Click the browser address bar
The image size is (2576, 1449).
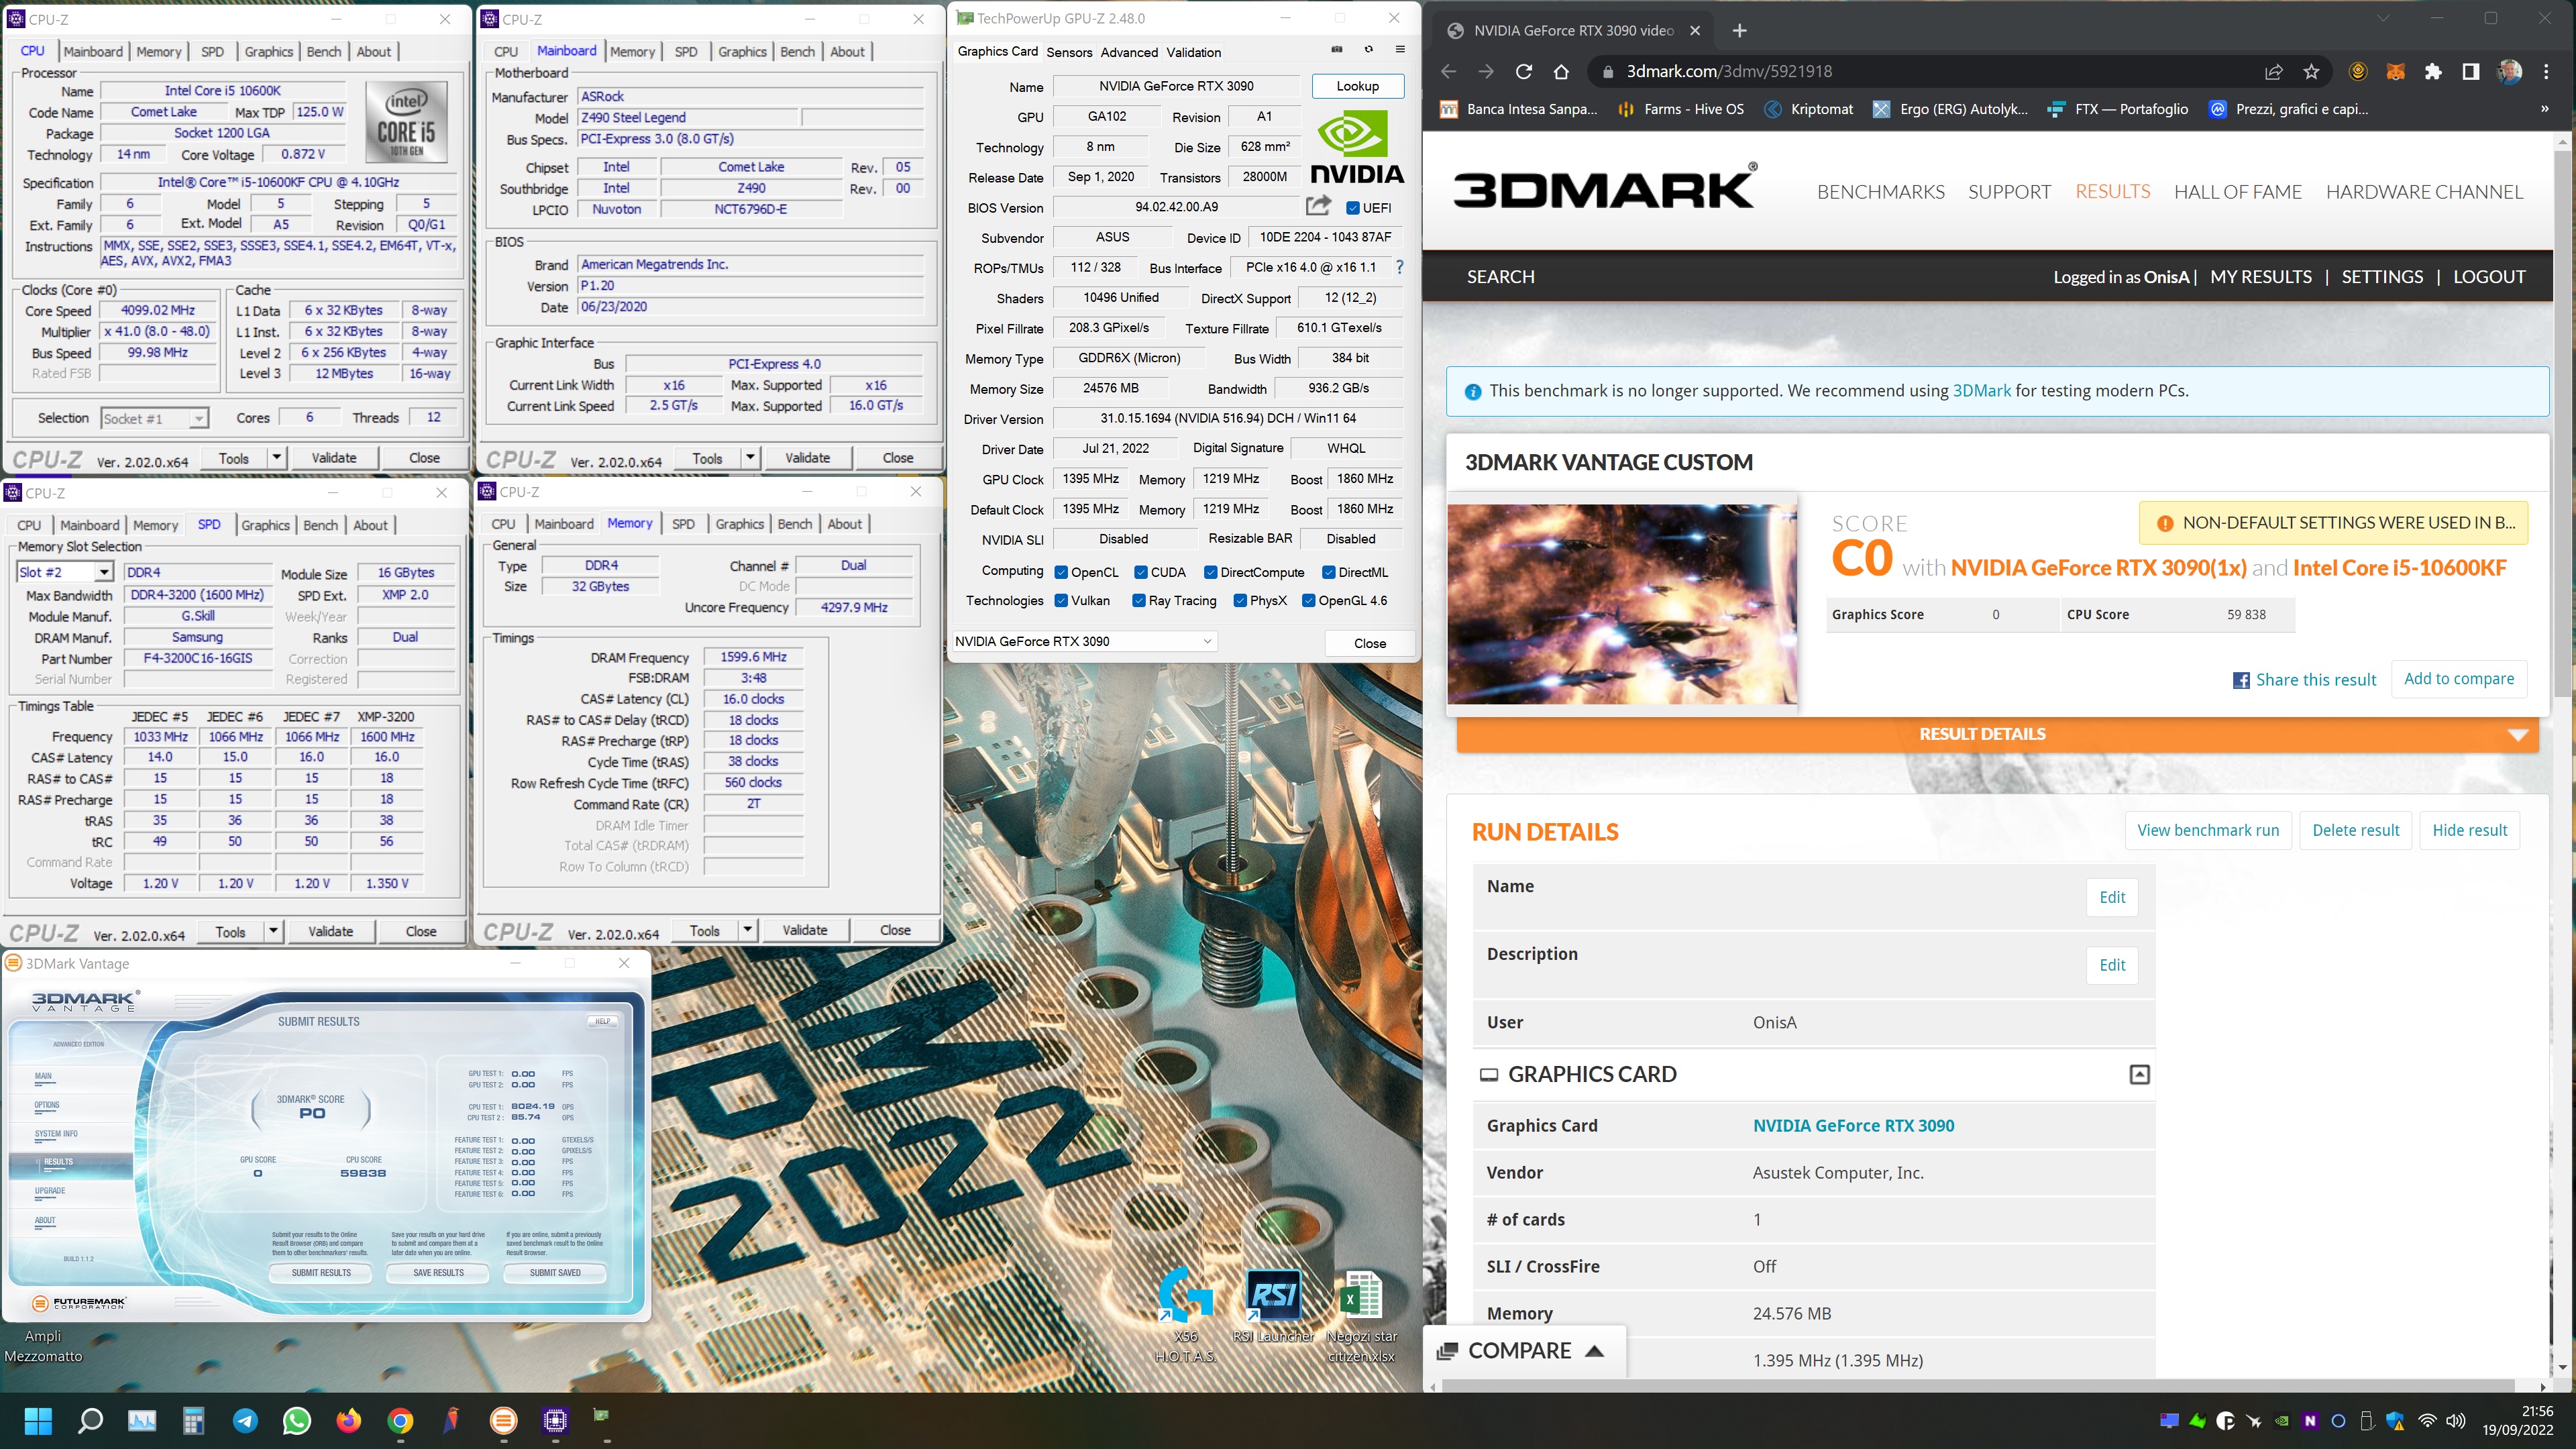(1930, 71)
